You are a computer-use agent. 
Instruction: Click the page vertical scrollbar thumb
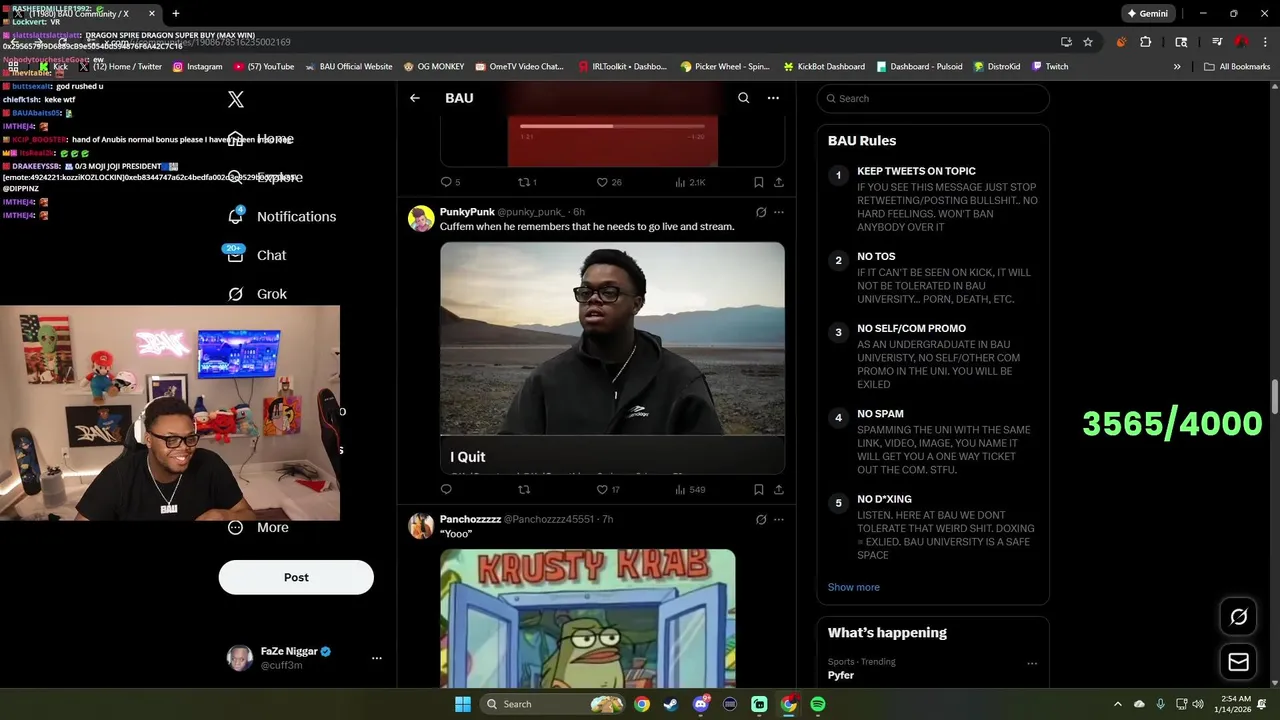1274,395
